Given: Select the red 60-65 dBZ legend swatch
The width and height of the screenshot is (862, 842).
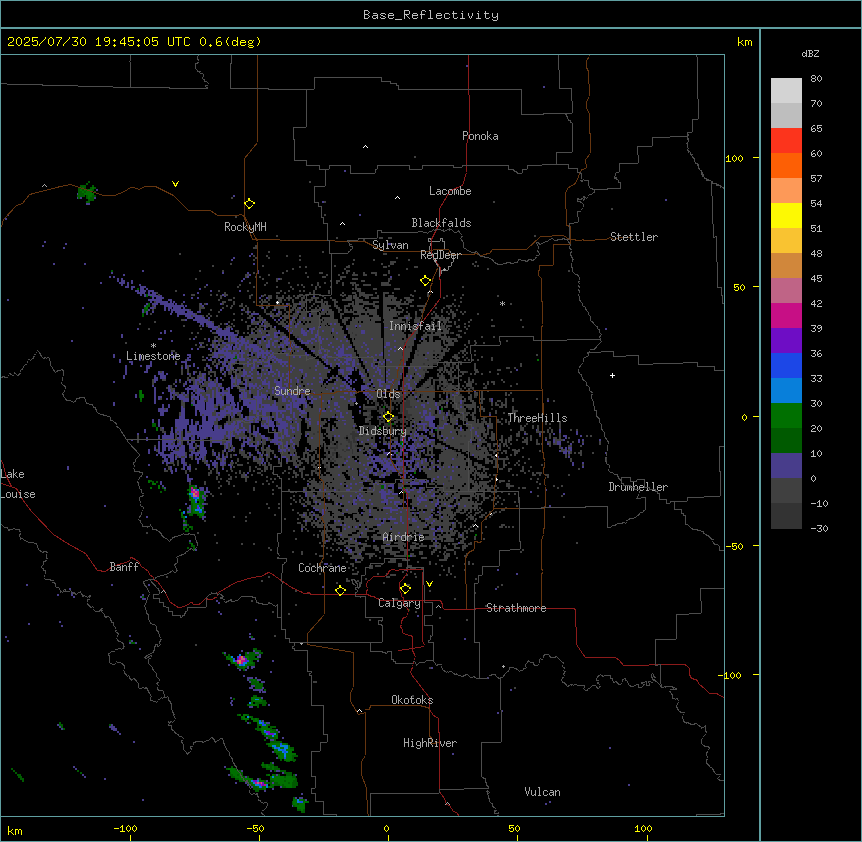Looking at the screenshot, I should (786, 141).
